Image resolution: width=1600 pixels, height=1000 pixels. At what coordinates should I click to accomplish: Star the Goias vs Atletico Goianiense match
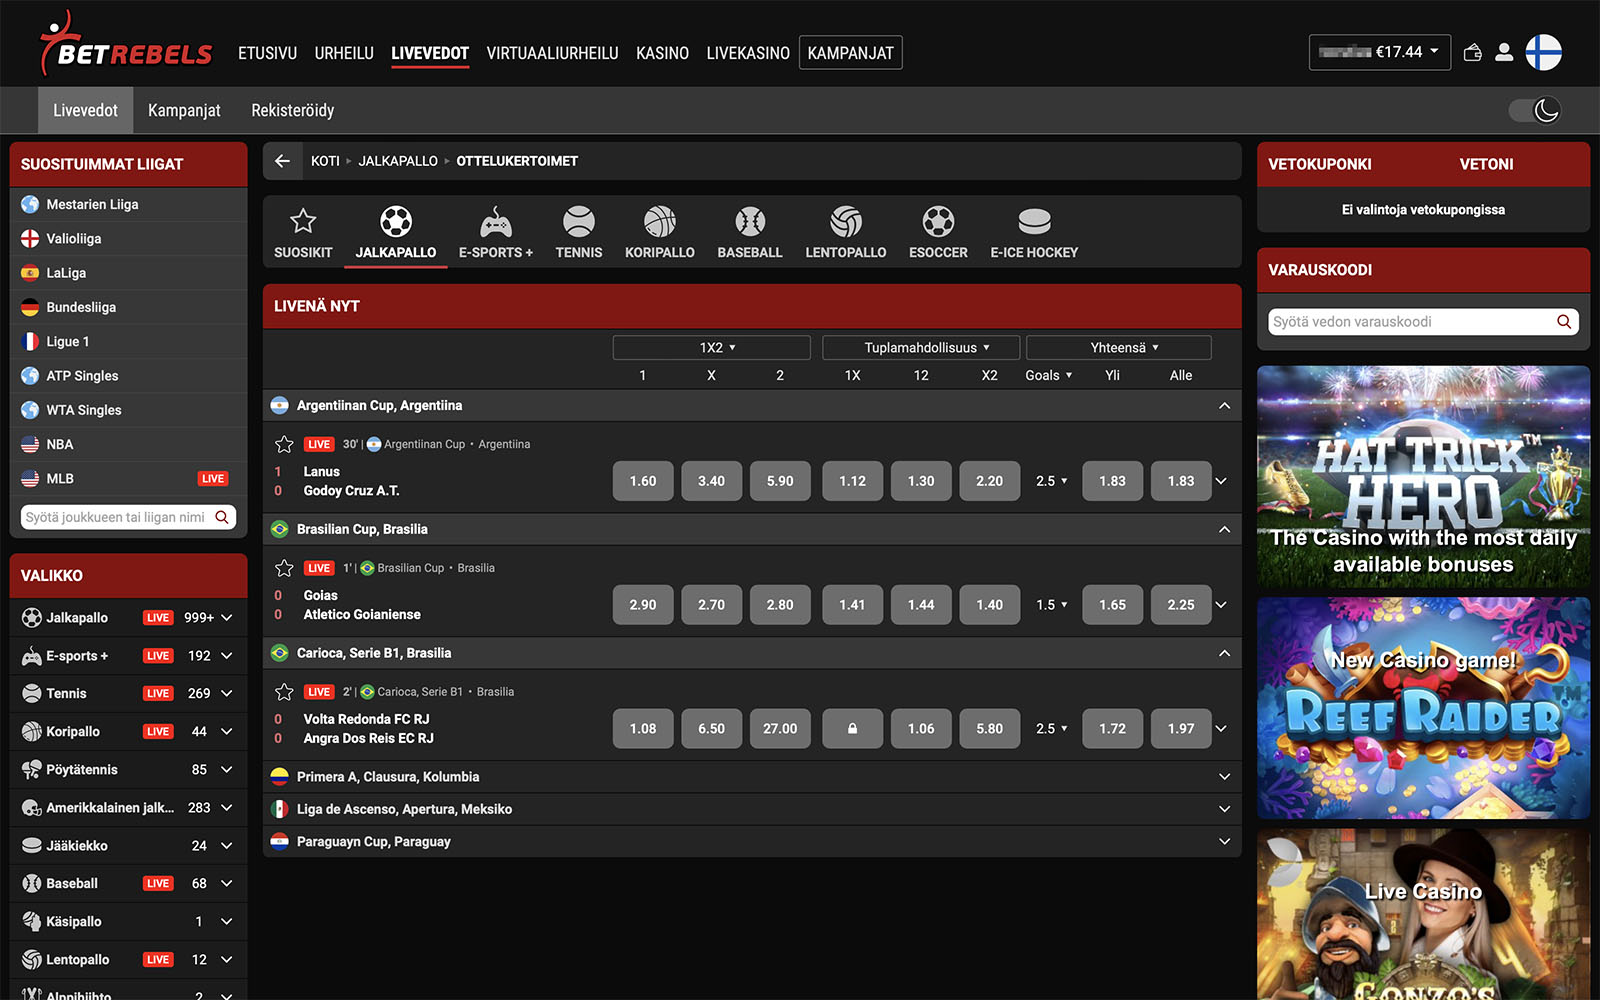(284, 568)
